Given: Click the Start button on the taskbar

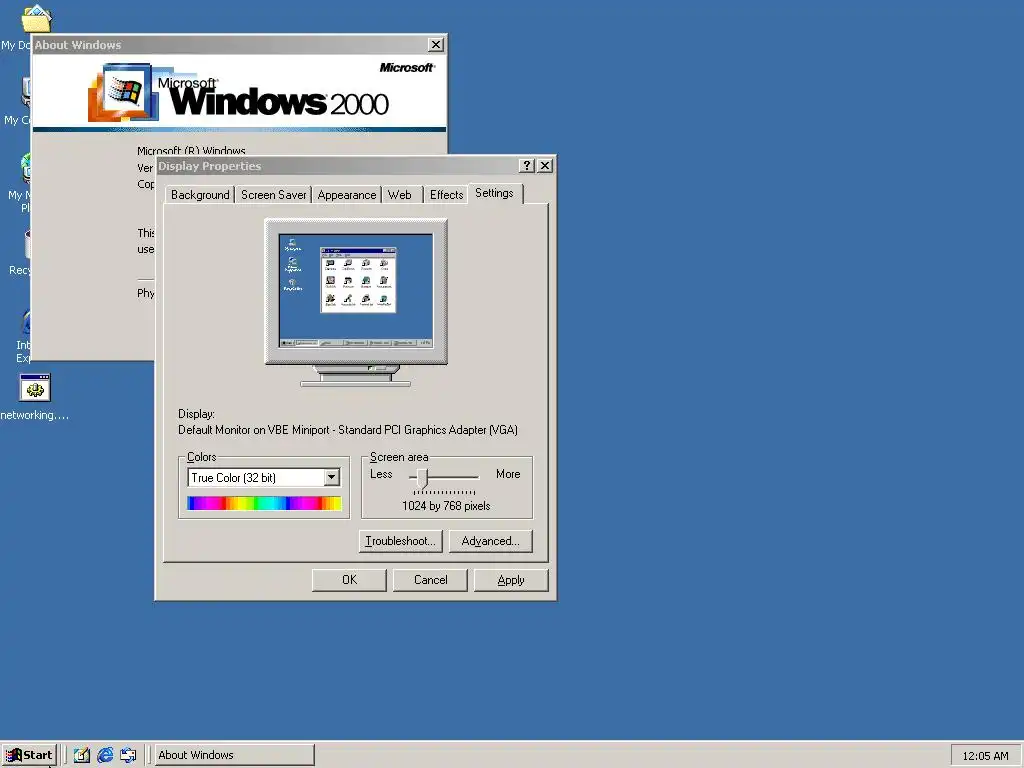Looking at the screenshot, I should tap(29, 755).
